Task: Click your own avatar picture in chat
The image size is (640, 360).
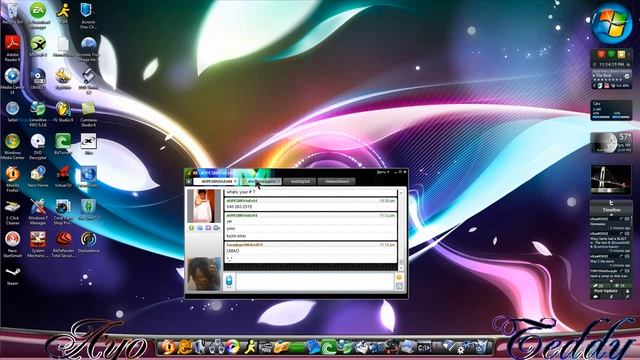Action: [x=204, y=273]
